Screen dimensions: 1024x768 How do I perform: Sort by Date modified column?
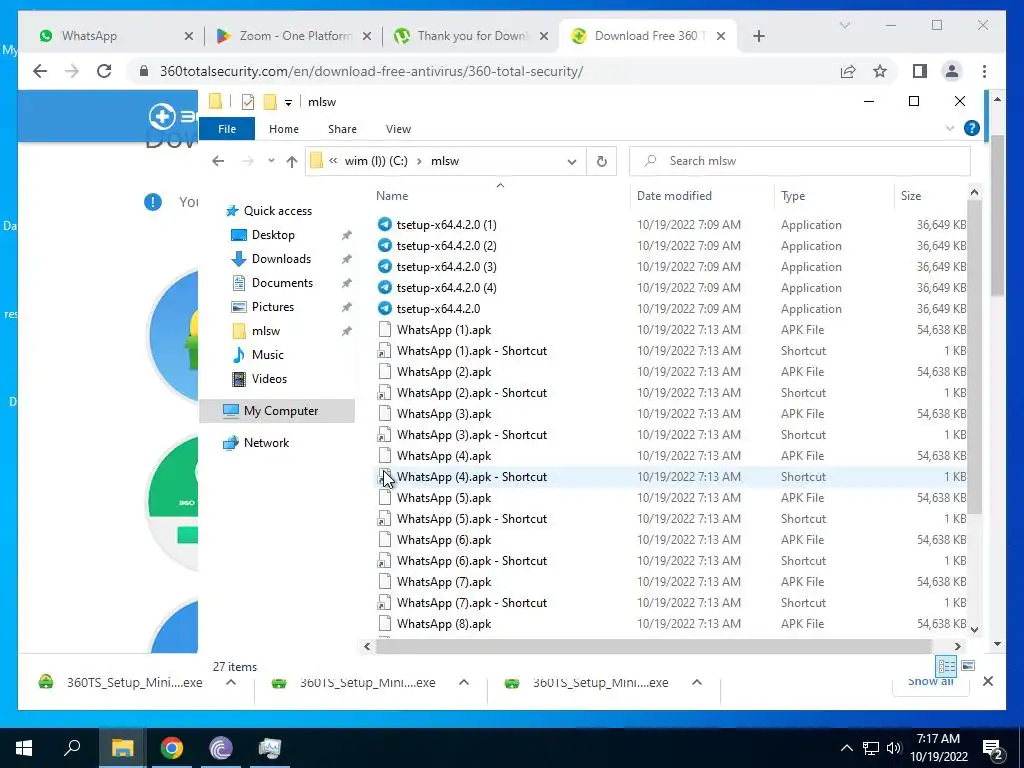point(674,196)
